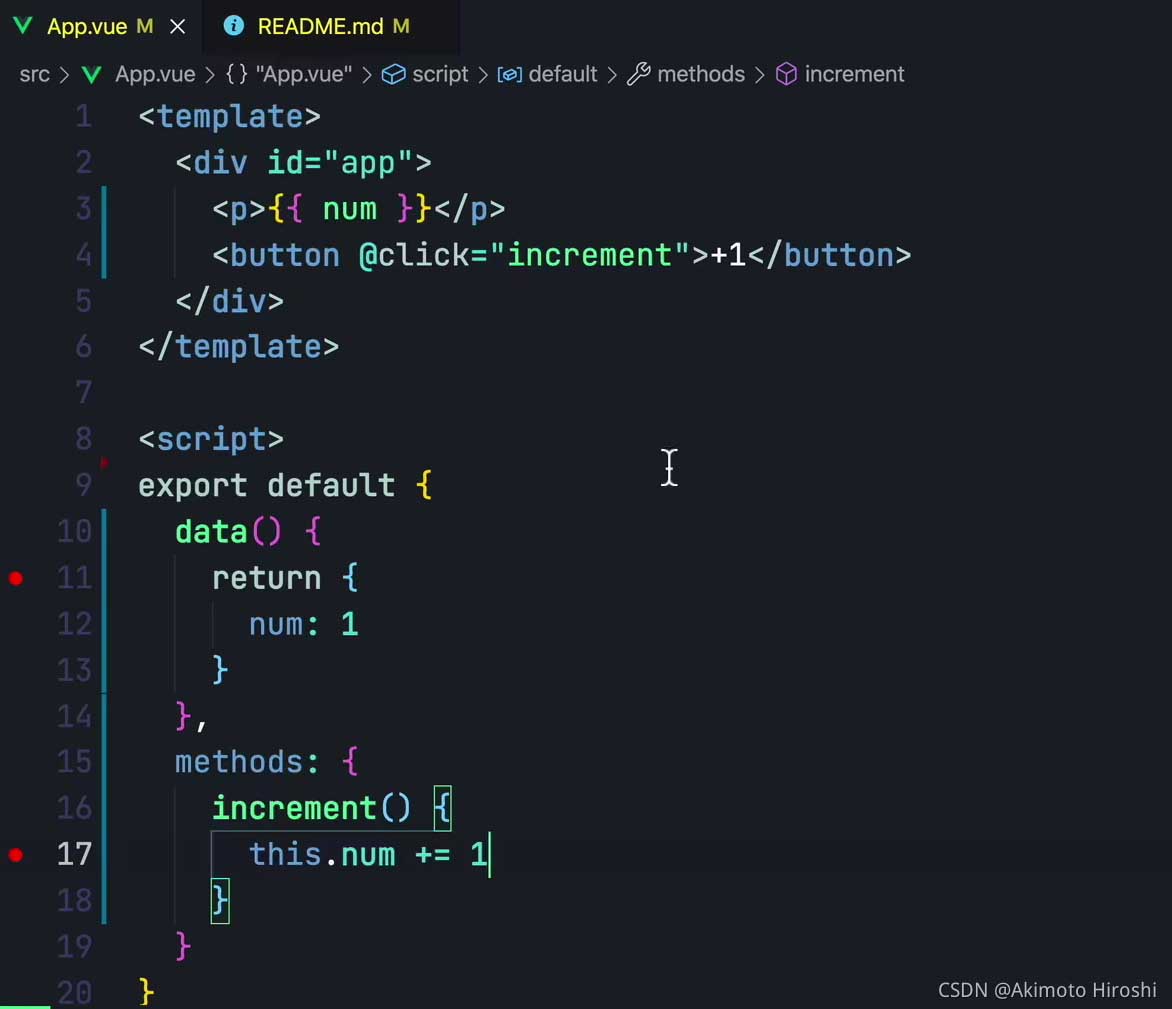Select the App.vue editor tab

tap(87, 27)
